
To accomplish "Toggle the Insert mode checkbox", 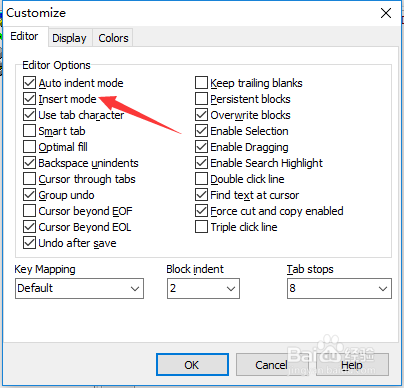I will click(29, 99).
